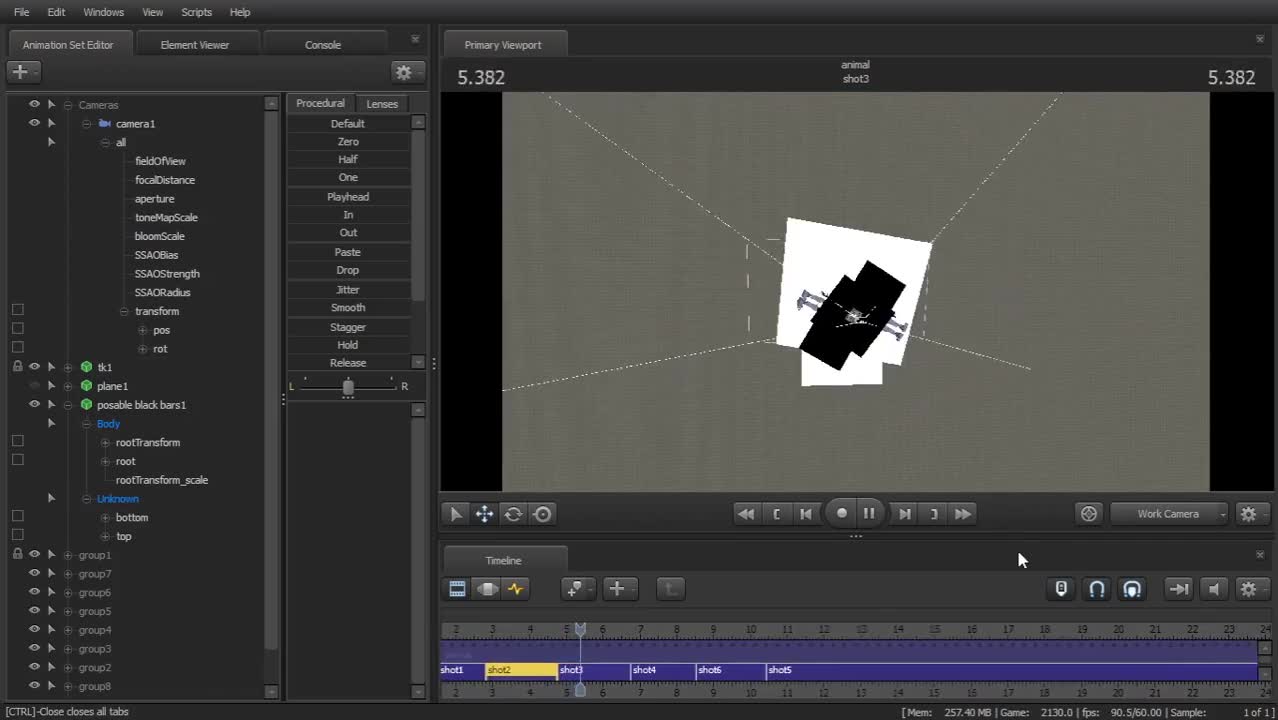Switch to Motion Editor mode
Viewport: 1278px width, 720px height.
click(487, 589)
